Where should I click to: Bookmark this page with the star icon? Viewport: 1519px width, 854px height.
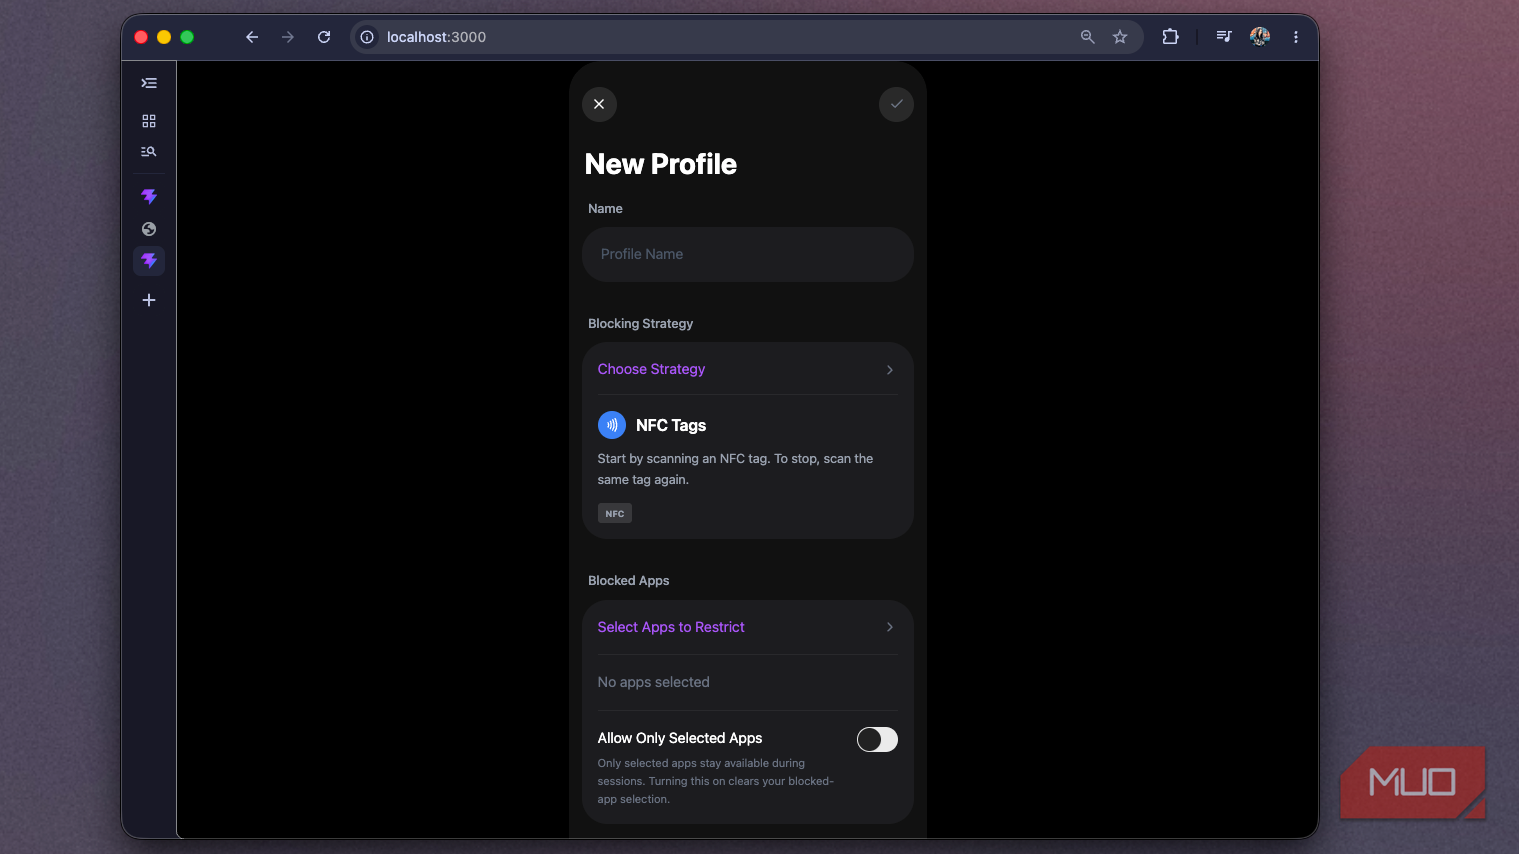[x=1120, y=37]
